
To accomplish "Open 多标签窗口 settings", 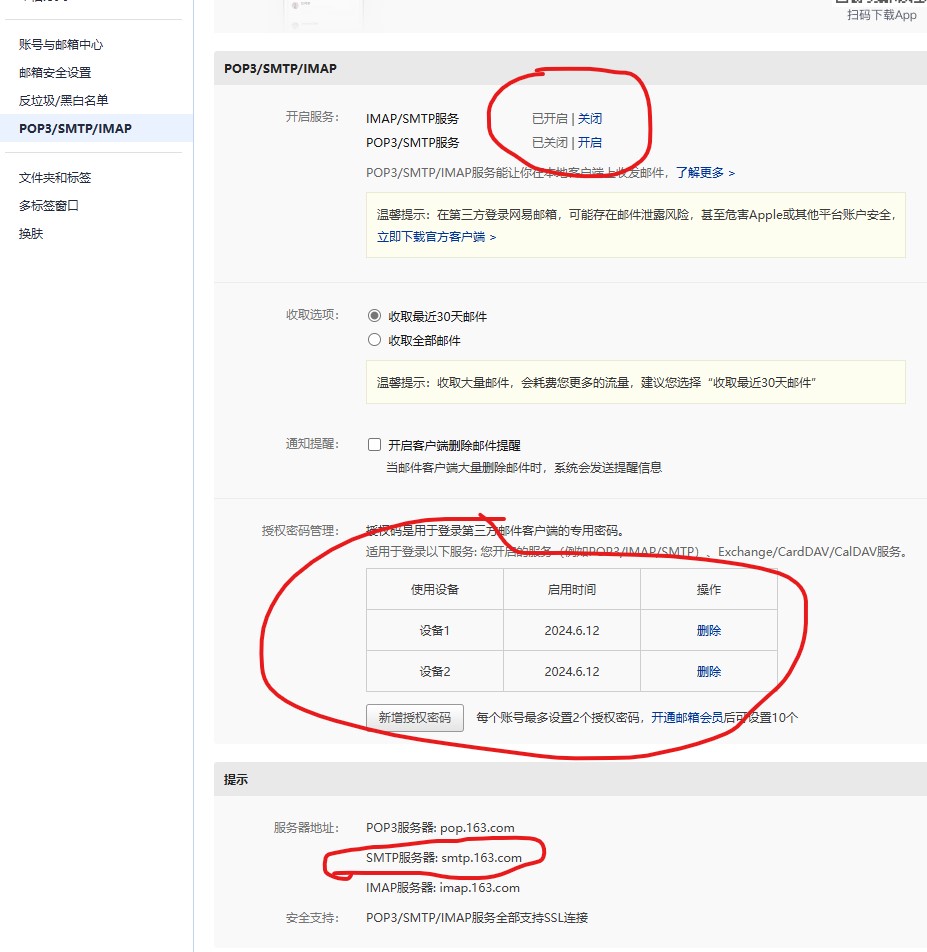I will point(49,206).
